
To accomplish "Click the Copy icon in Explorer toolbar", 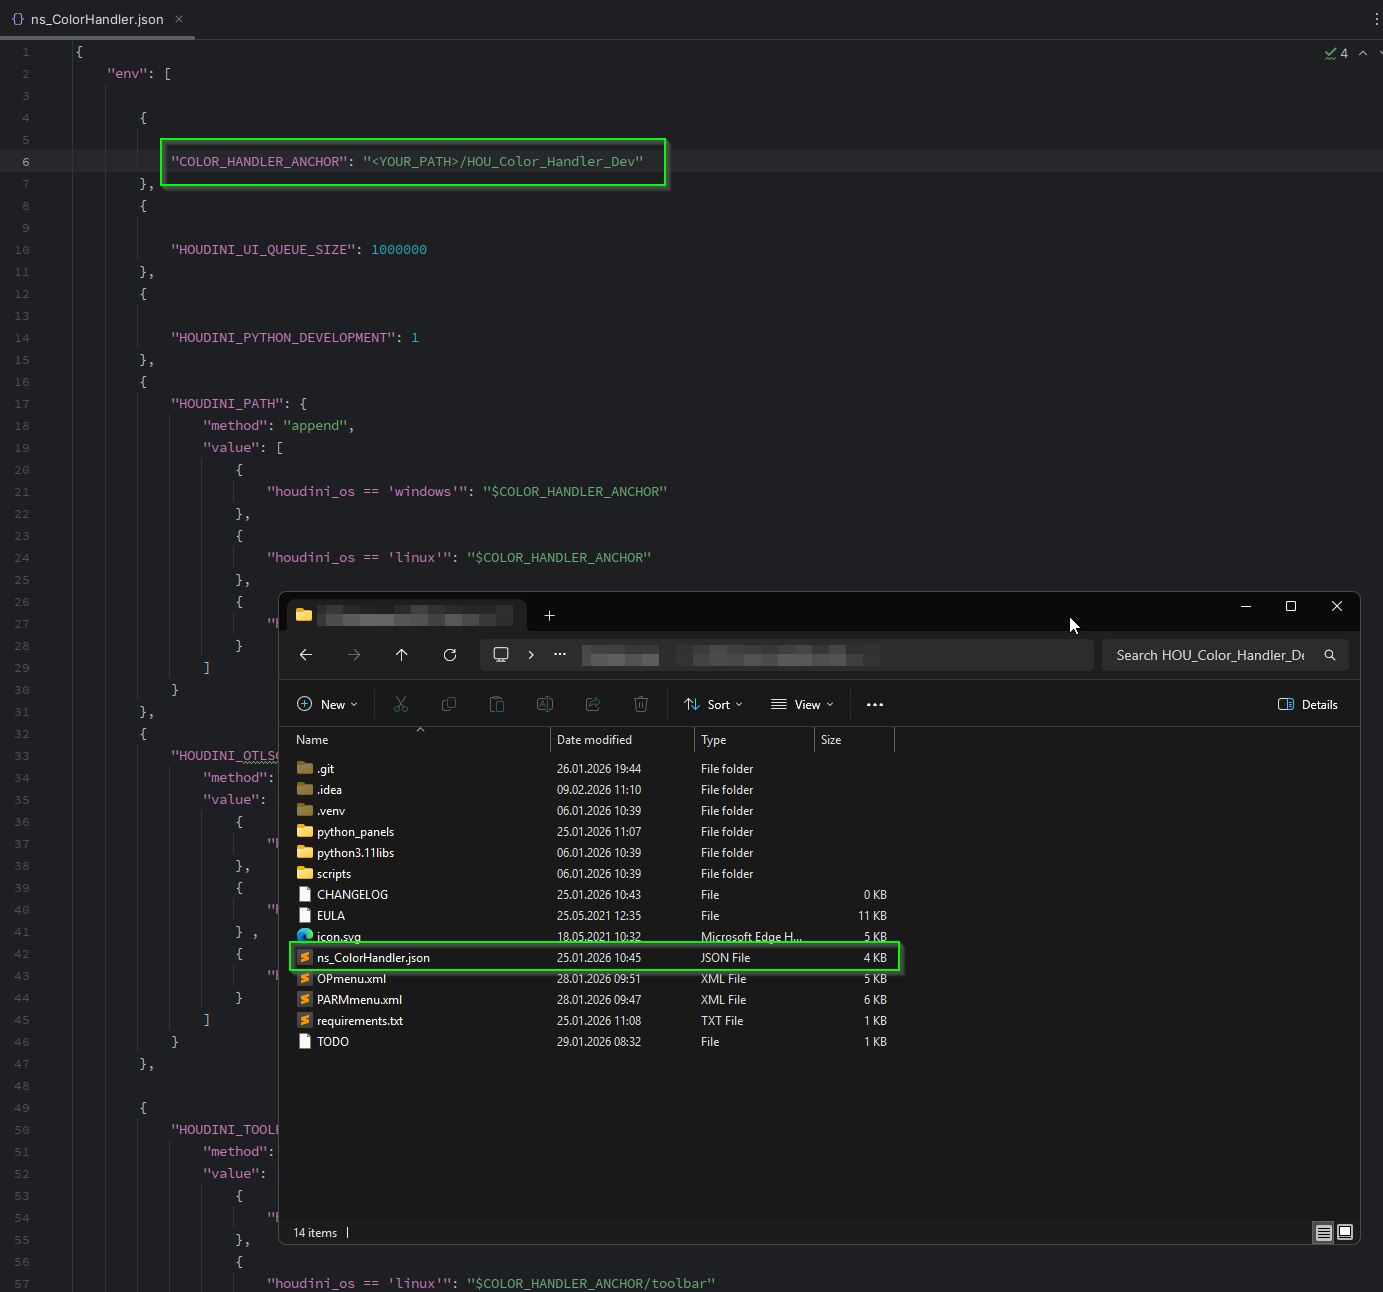I will [x=449, y=705].
